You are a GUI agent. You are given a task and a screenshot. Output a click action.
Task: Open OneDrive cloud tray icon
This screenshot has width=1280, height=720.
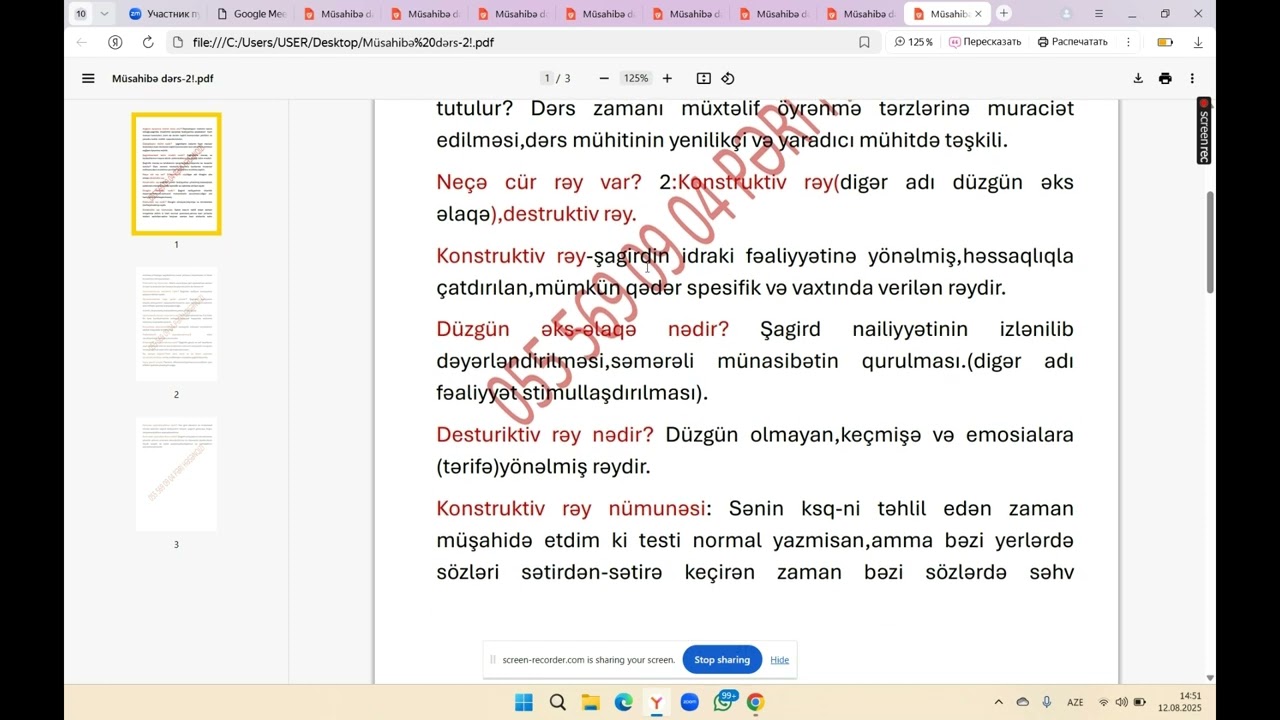1022,702
